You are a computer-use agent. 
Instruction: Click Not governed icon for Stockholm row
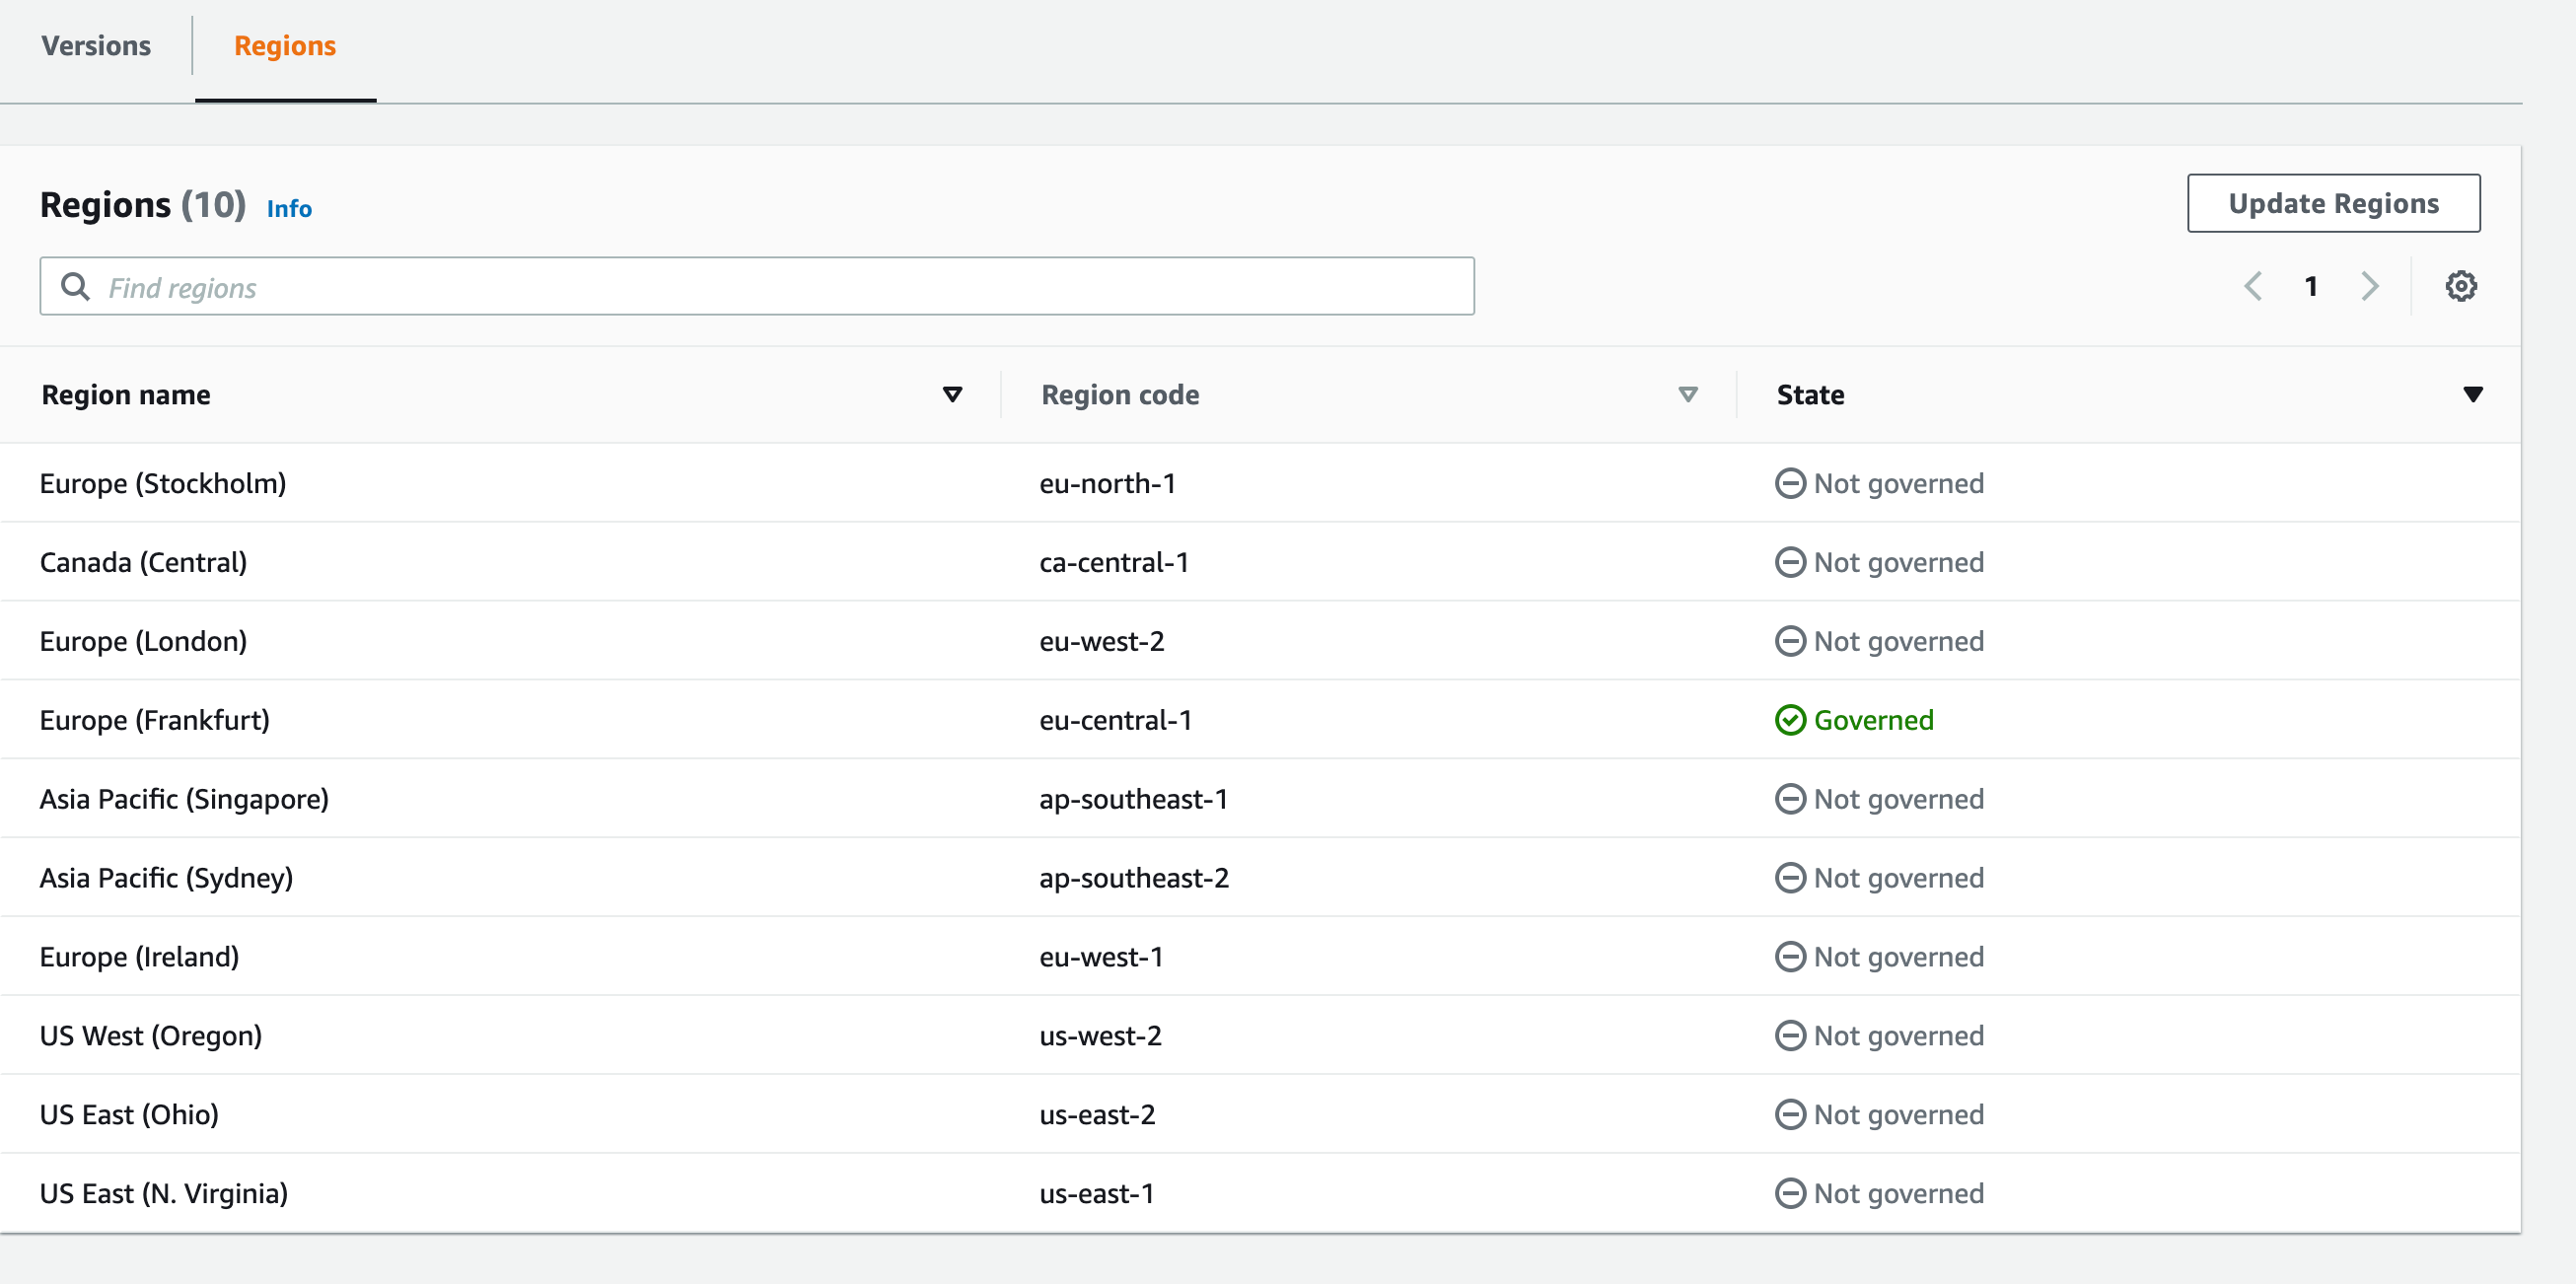1789,484
